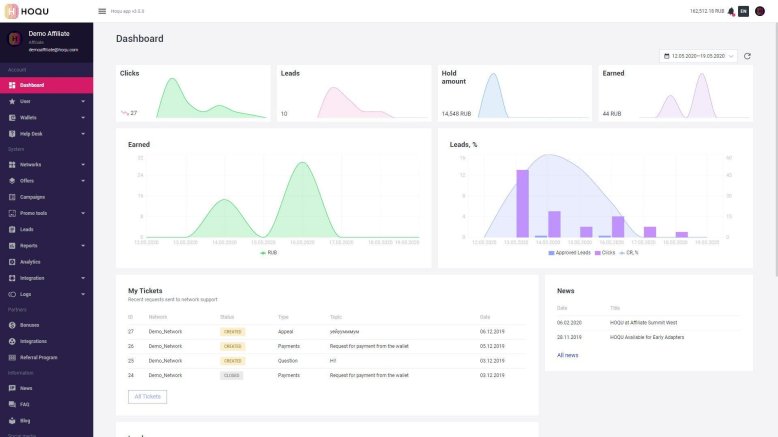778x437 pixels.
Task: Click the Integration sidebar icon
Action: (12, 278)
